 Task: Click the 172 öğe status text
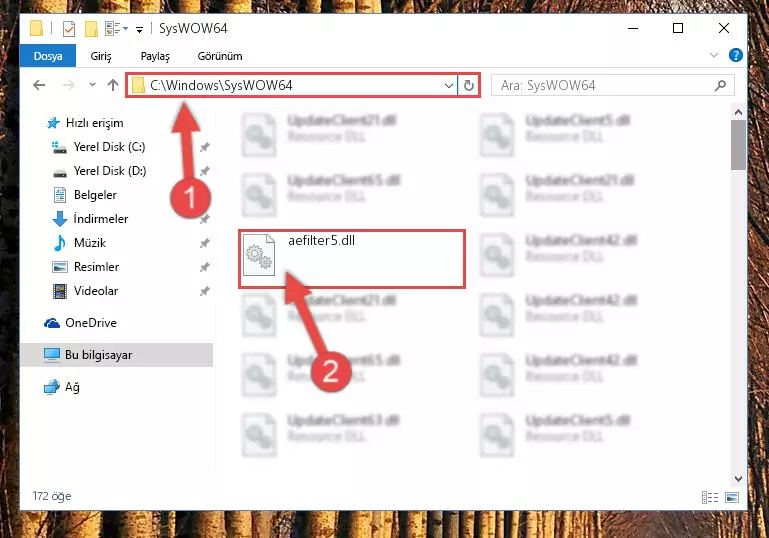click(x=52, y=496)
